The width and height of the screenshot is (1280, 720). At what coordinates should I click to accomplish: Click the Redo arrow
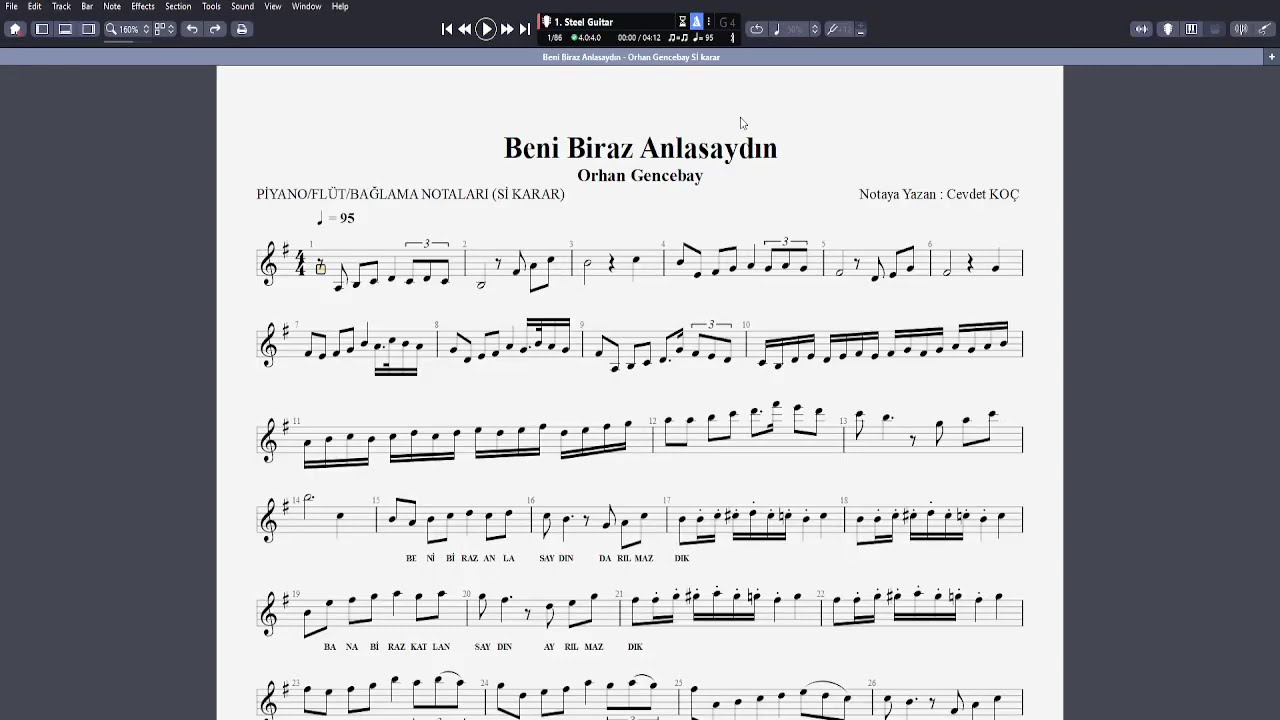coord(215,29)
